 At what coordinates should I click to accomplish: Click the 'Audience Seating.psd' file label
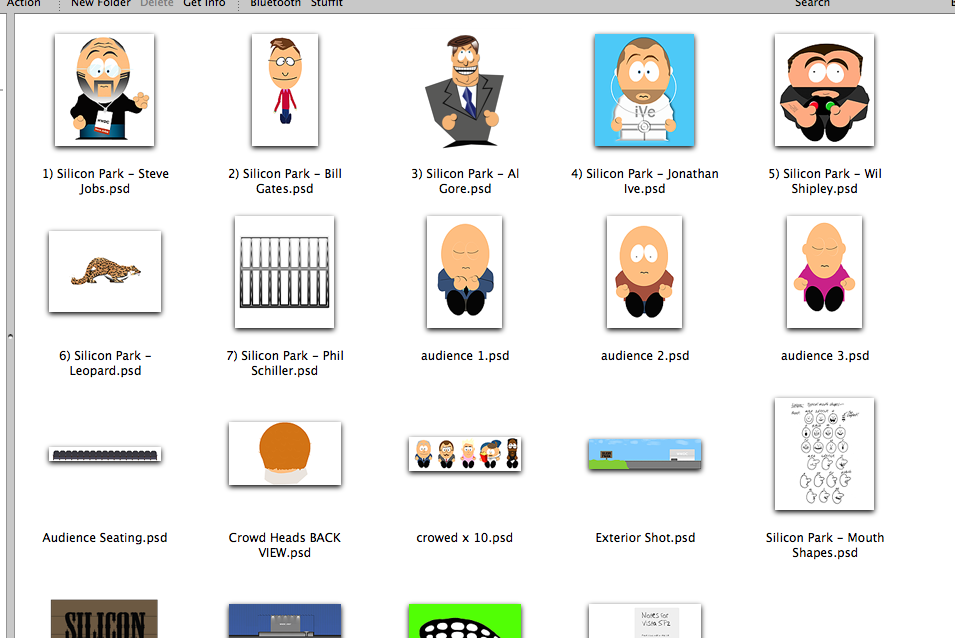click(x=105, y=538)
